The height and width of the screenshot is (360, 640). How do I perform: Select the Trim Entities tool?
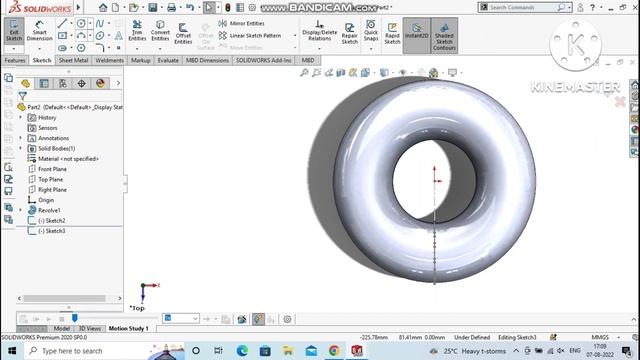point(137,31)
